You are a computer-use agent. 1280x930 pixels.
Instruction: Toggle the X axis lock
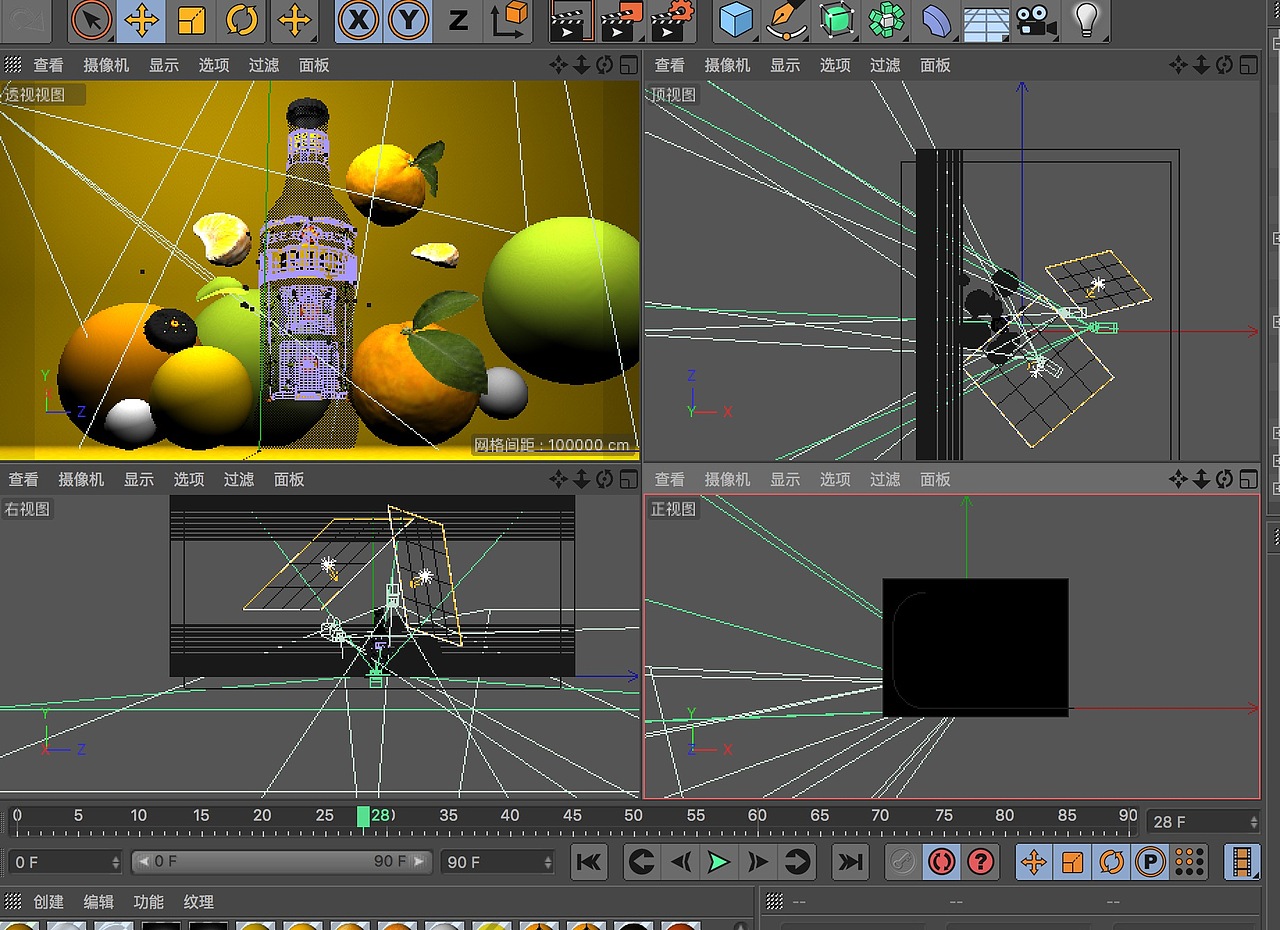pyautogui.click(x=358, y=20)
